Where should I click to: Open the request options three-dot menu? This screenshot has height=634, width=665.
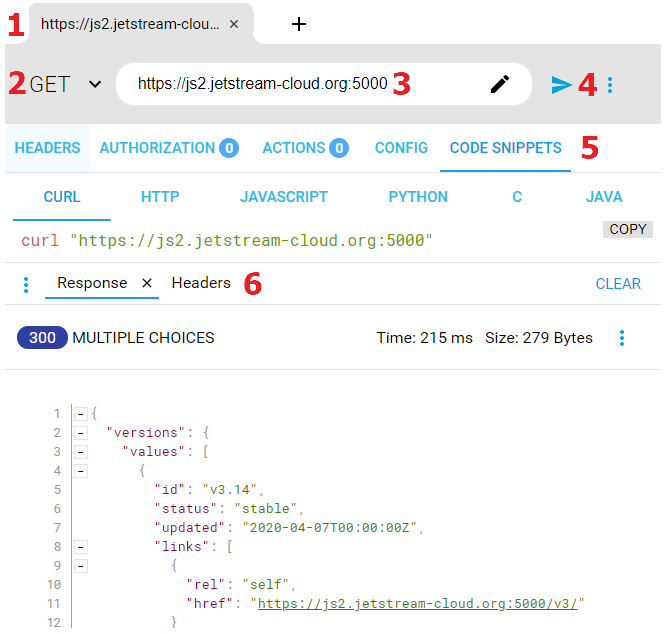tap(610, 85)
